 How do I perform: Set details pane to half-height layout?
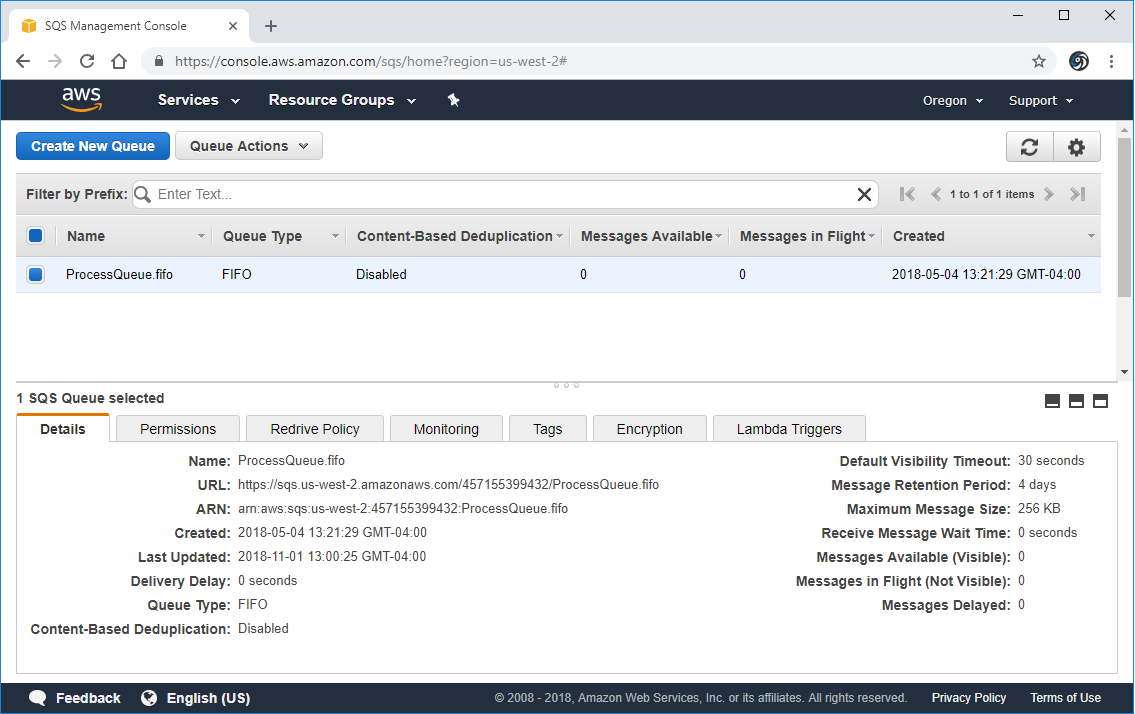(1076, 401)
